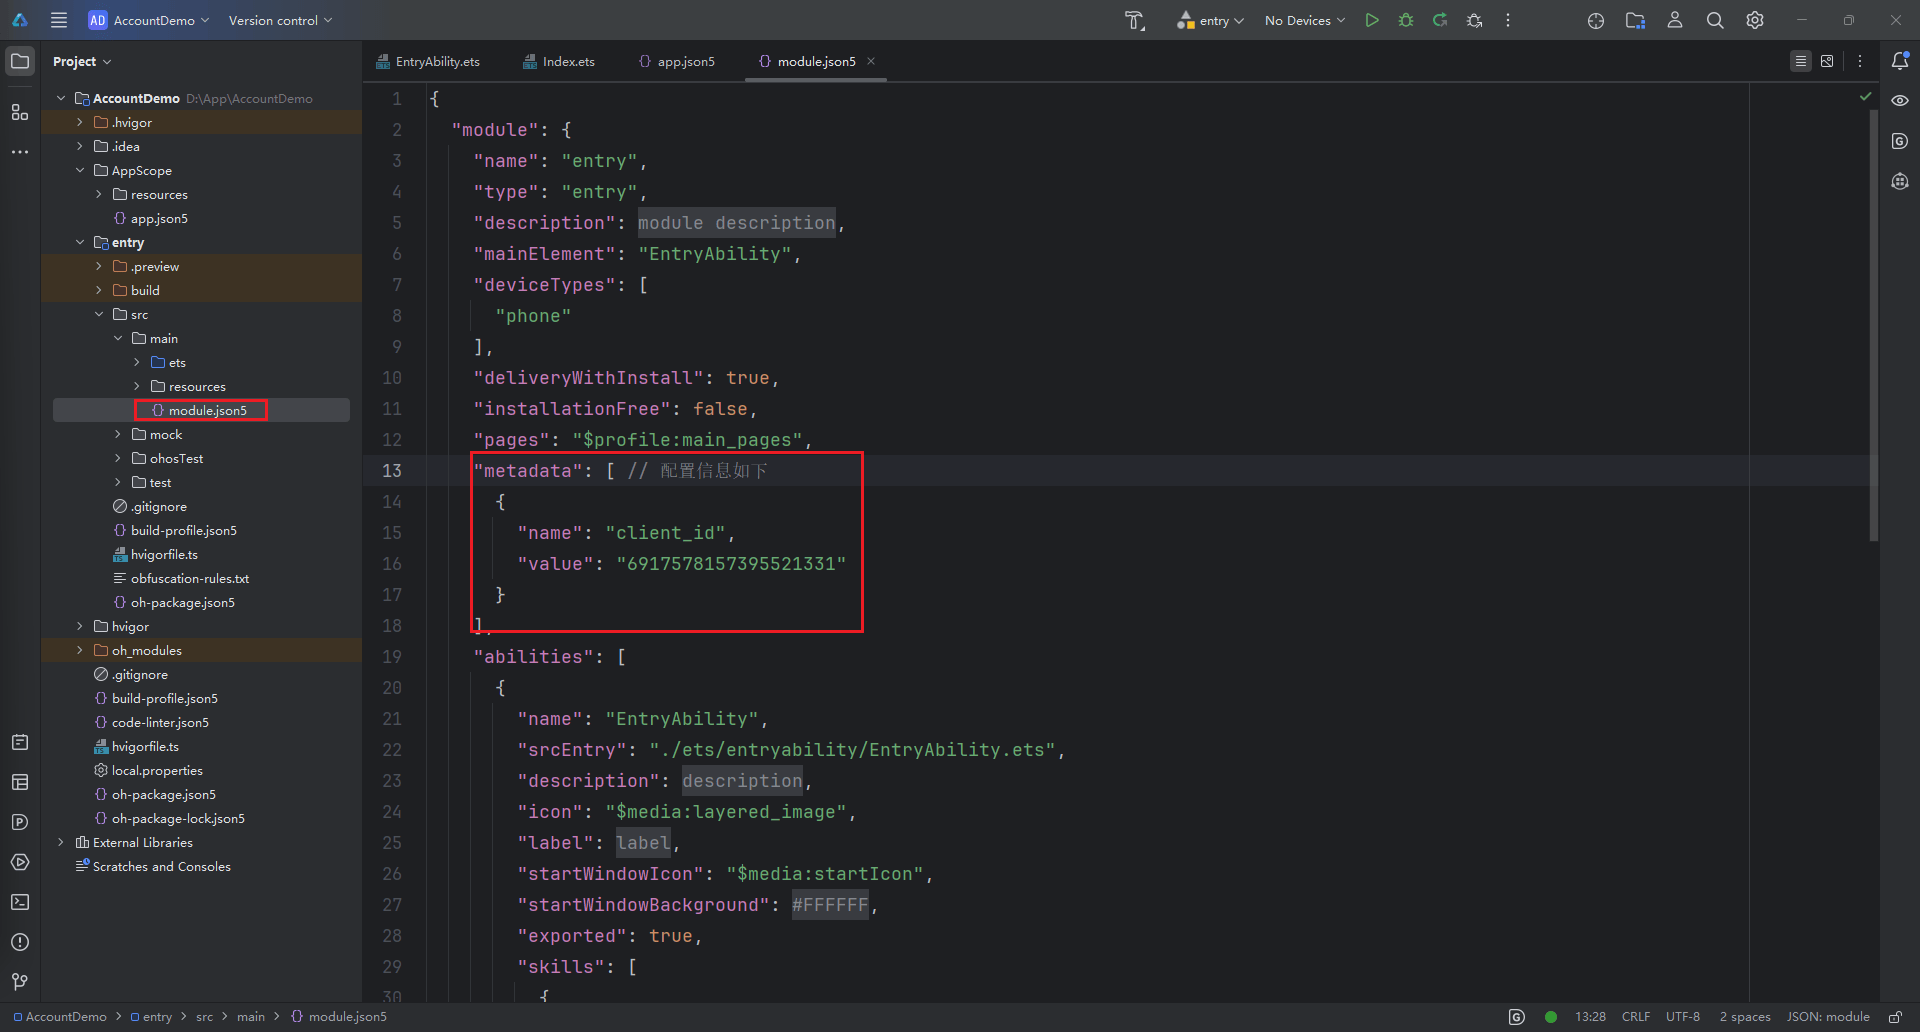The height and width of the screenshot is (1032, 1920).
Task: Select oh-package-lock.json5 in project tree
Action: pos(178,818)
